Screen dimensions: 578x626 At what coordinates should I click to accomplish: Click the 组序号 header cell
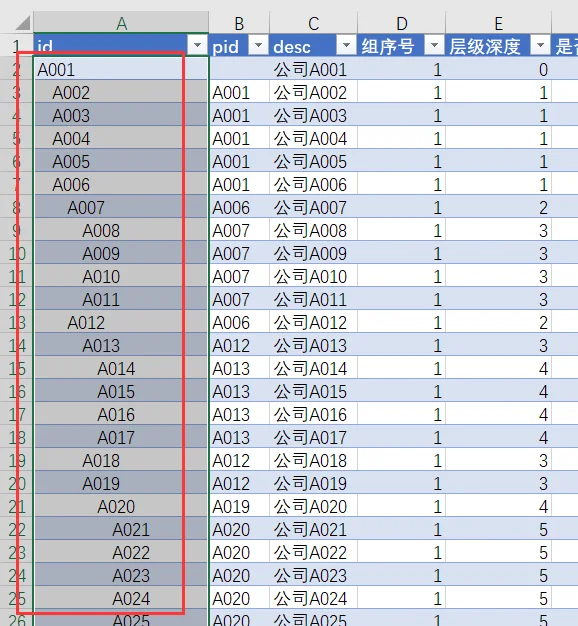[402, 46]
